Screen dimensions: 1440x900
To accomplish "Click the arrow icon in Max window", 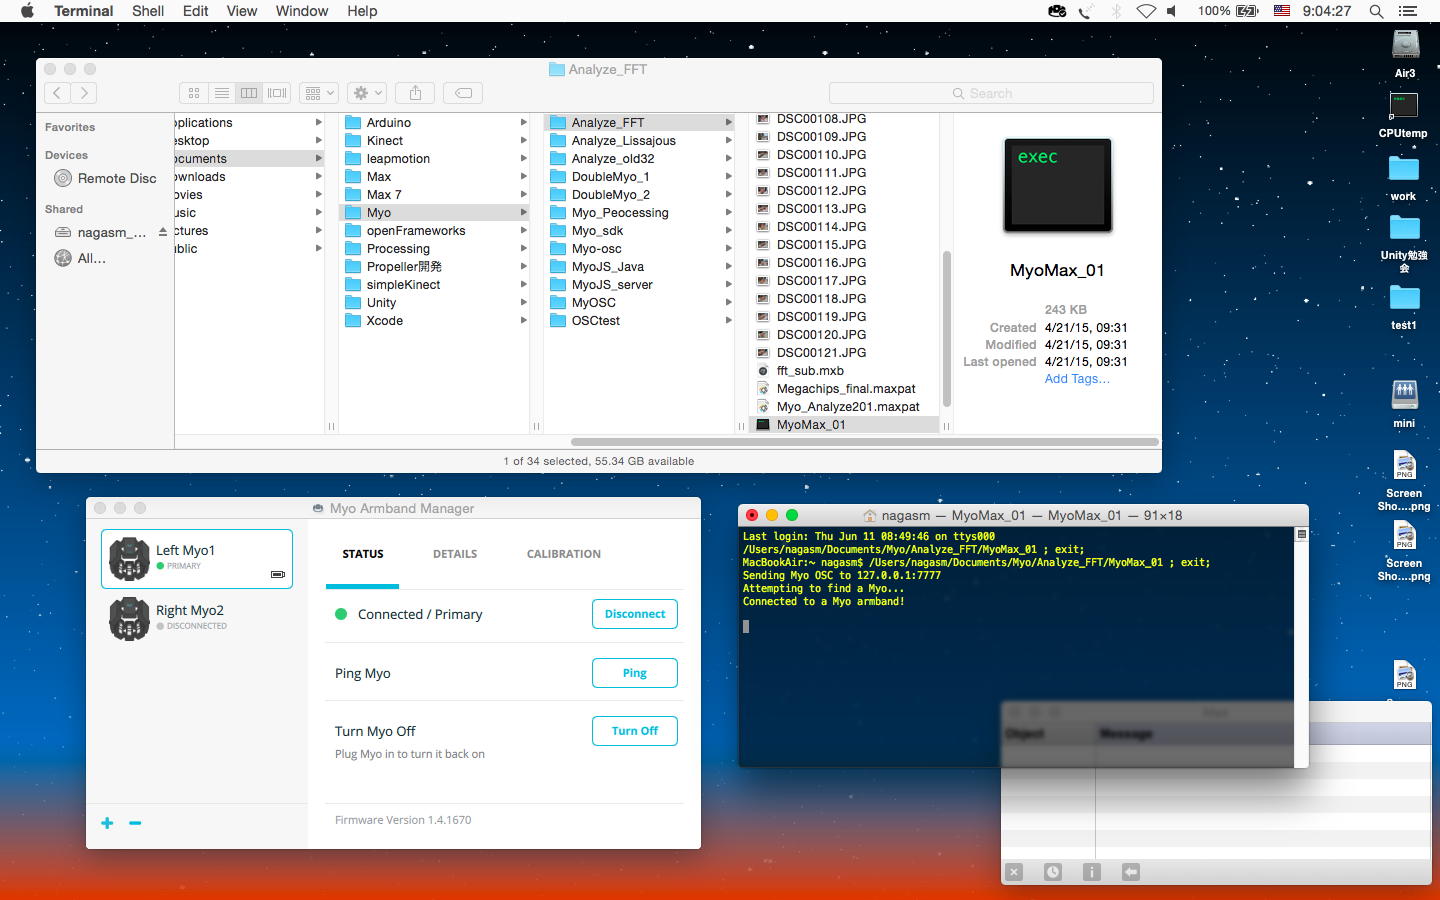I will point(1131,872).
